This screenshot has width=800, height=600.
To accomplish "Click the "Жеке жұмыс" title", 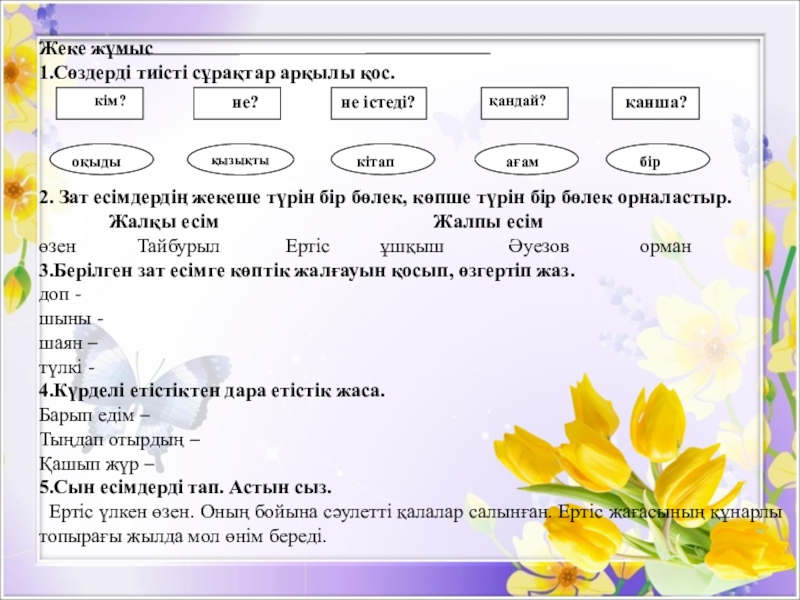I will (96, 49).
